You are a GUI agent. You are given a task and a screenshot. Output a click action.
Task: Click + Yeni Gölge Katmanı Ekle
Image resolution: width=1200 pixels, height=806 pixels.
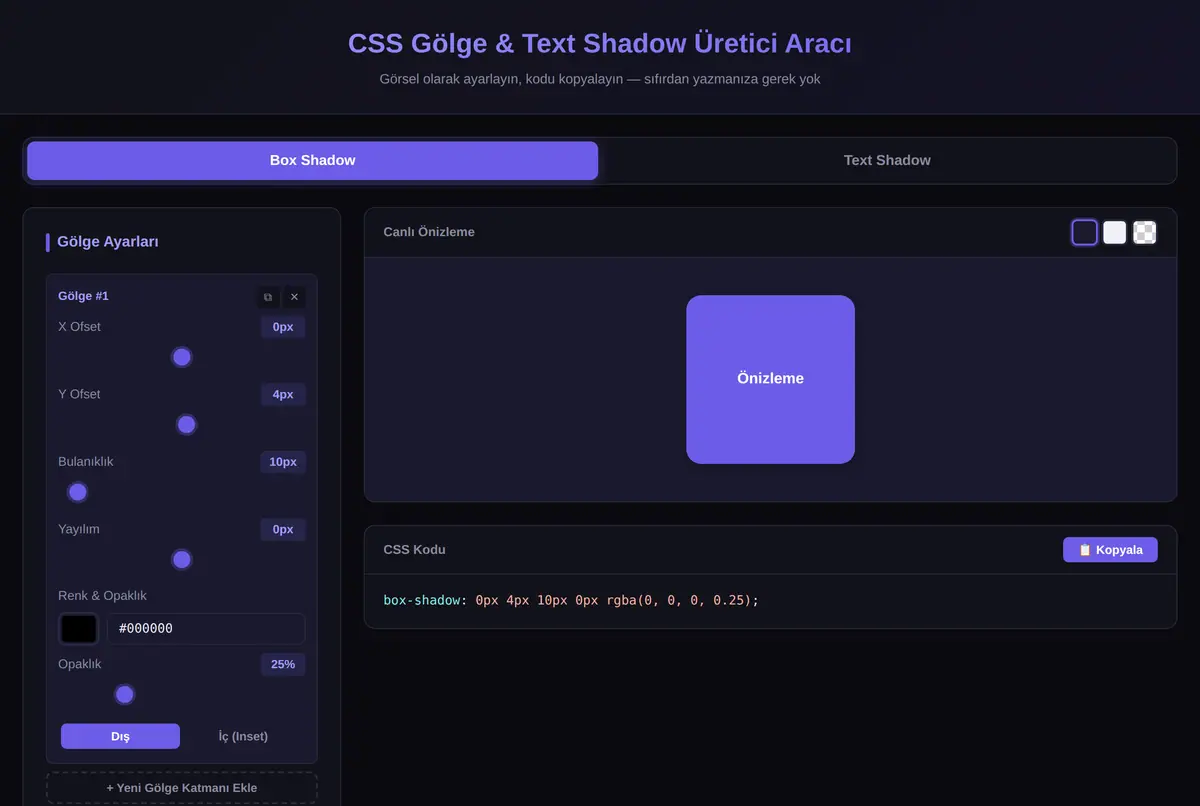182,788
